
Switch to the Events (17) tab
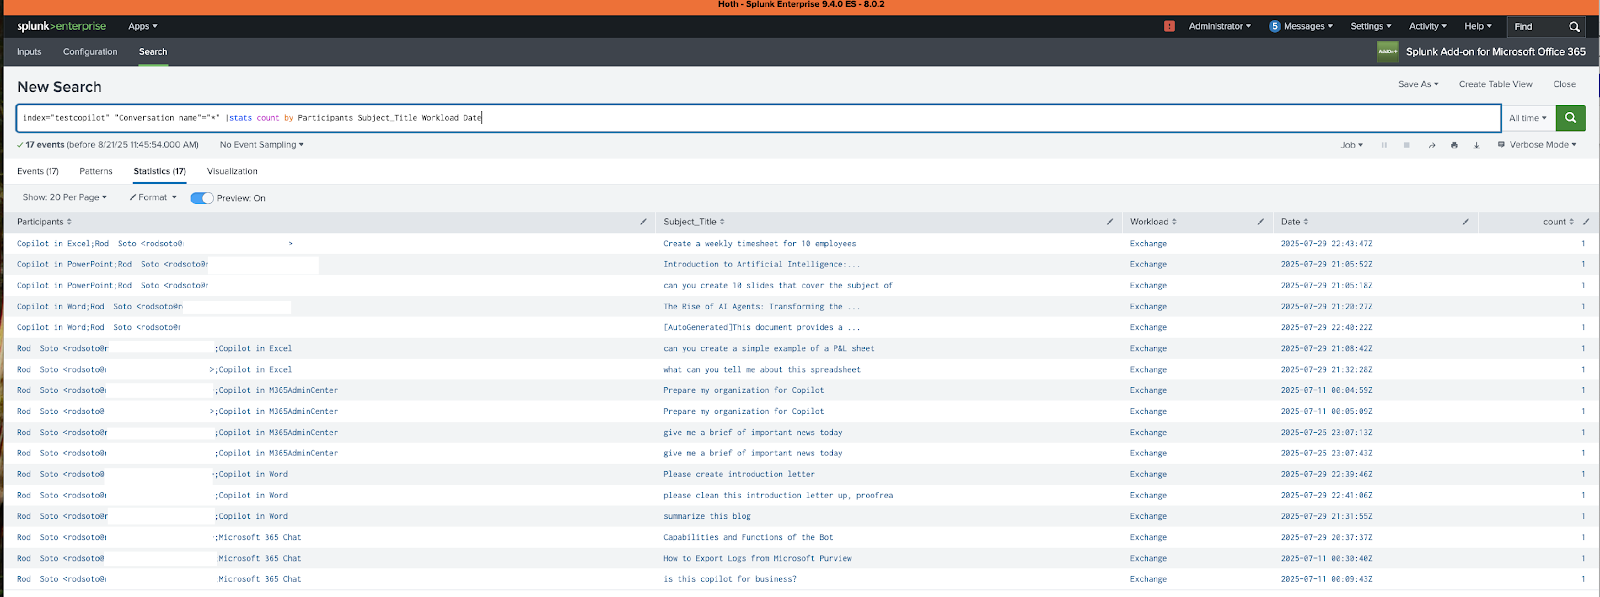[x=38, y=171]
